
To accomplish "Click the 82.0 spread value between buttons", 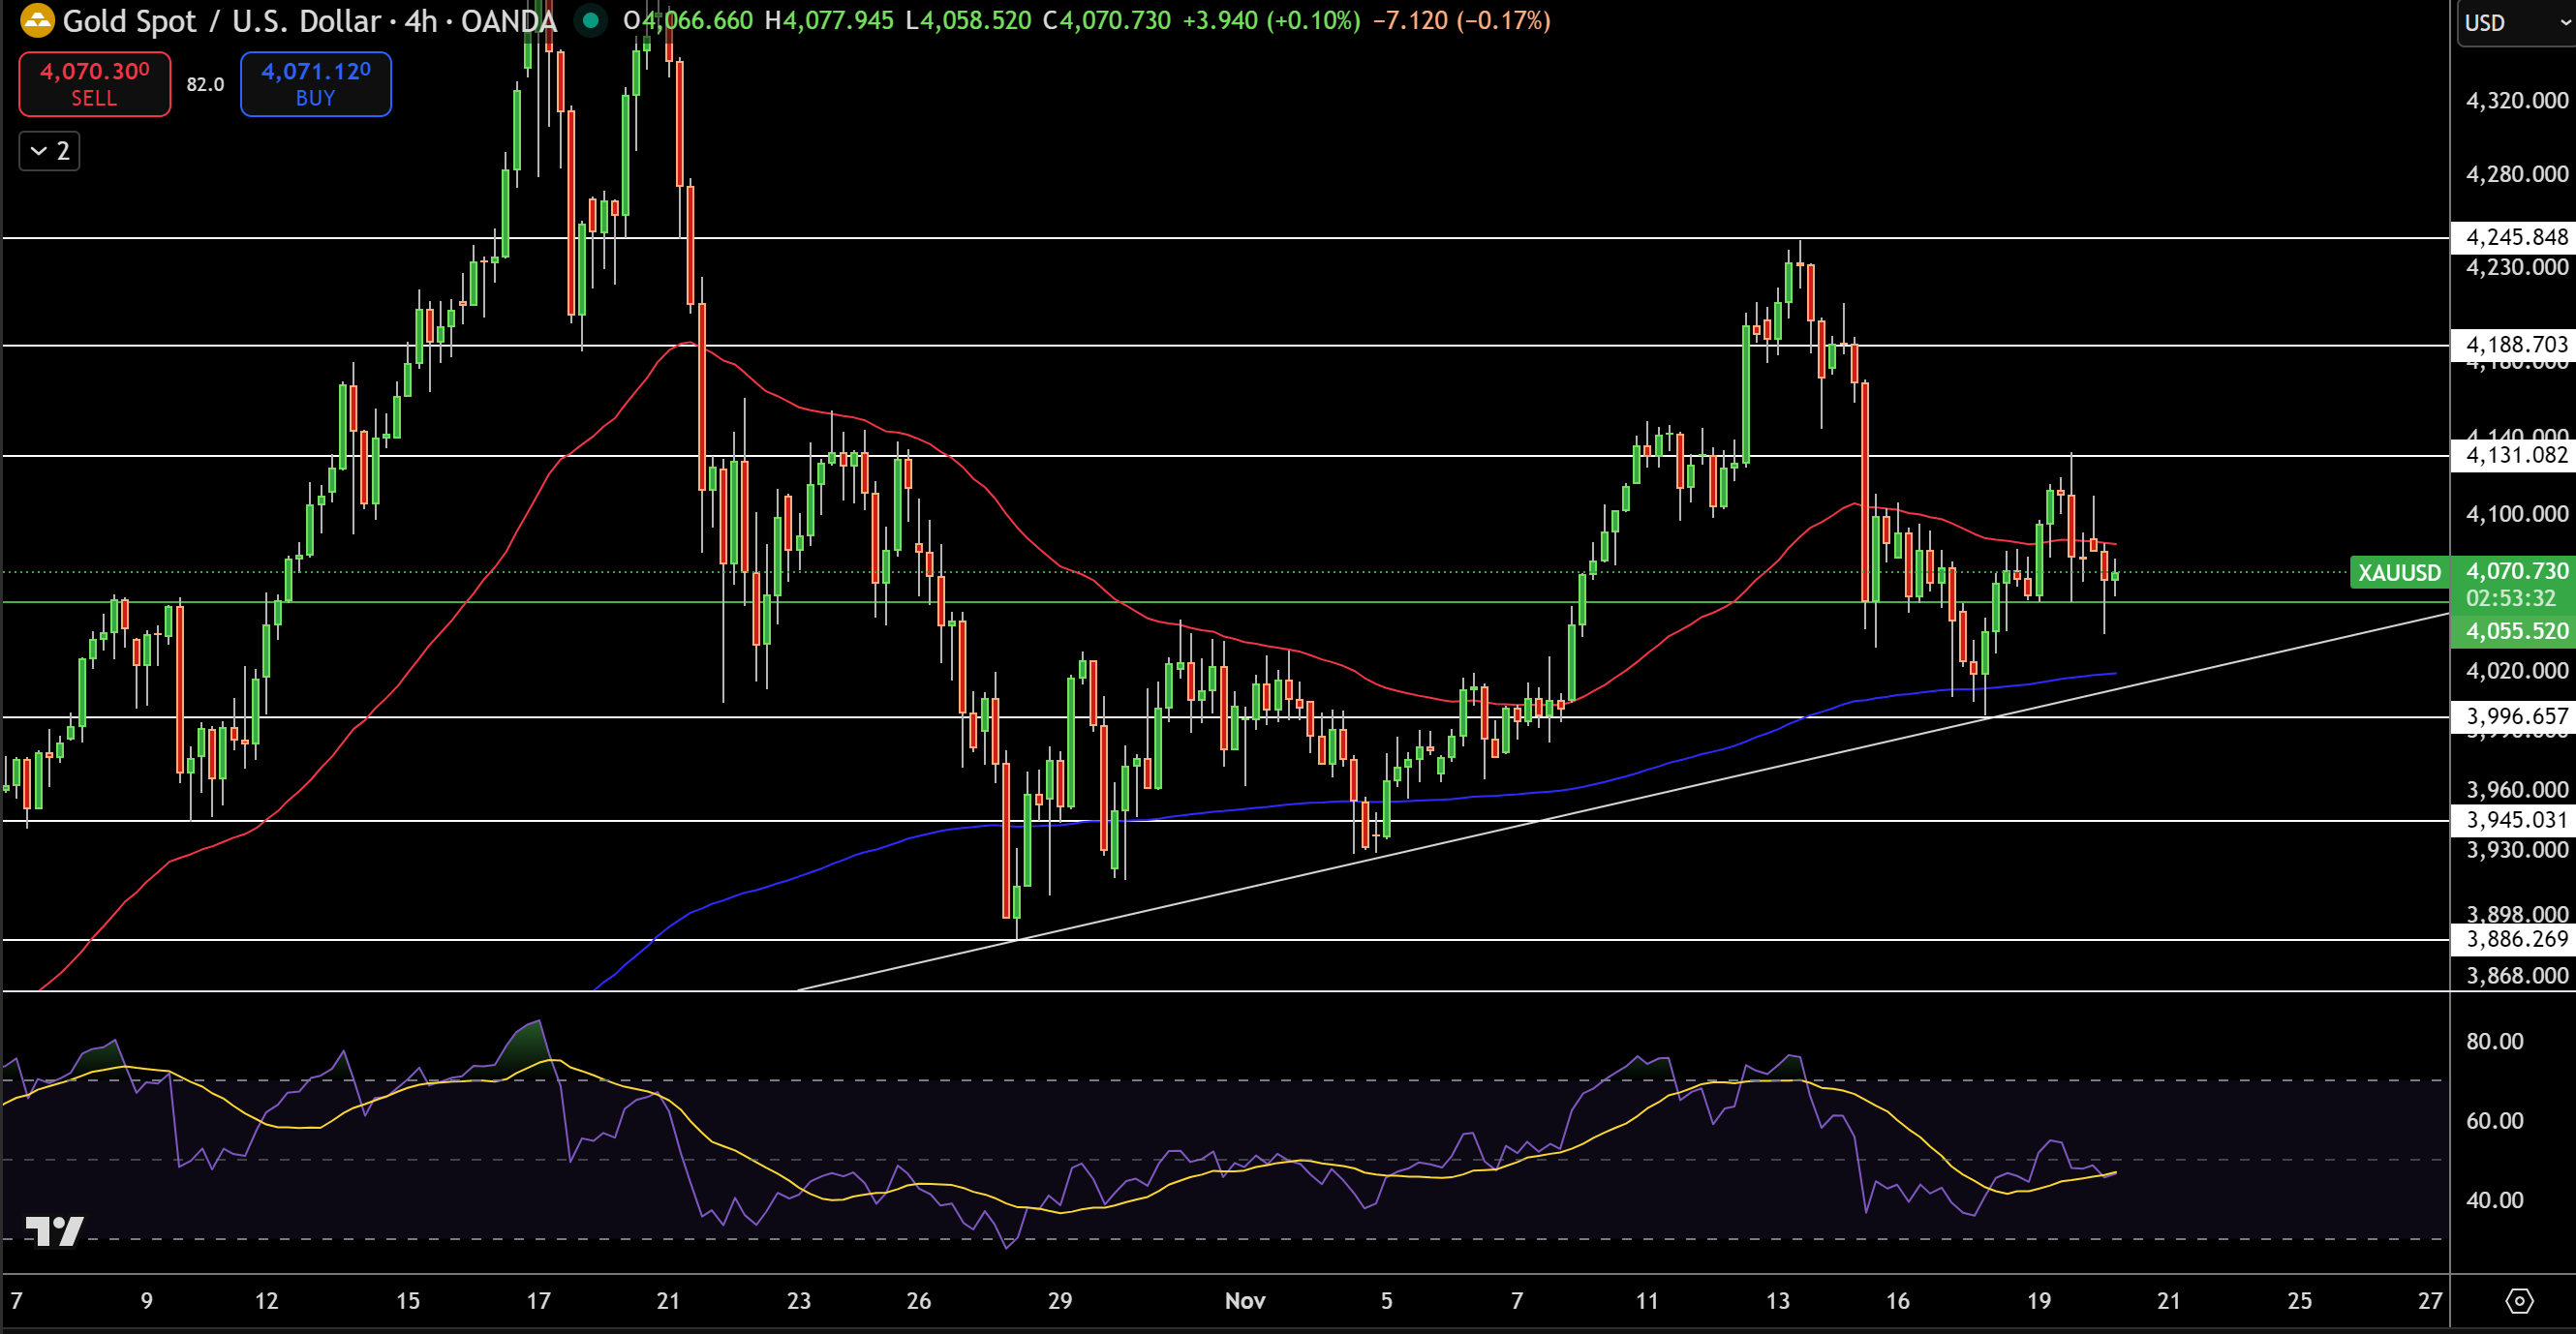I will pyautogui.click(x=204, y=85).
